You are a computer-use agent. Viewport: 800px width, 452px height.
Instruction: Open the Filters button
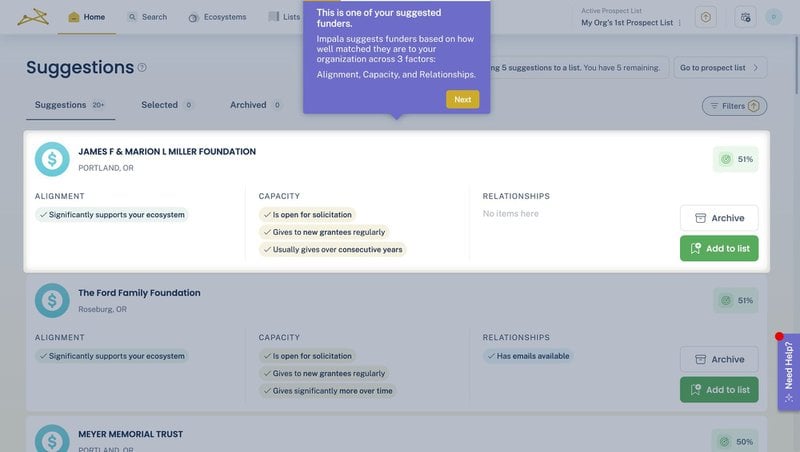pyautogui.click(x=734, y=106)
